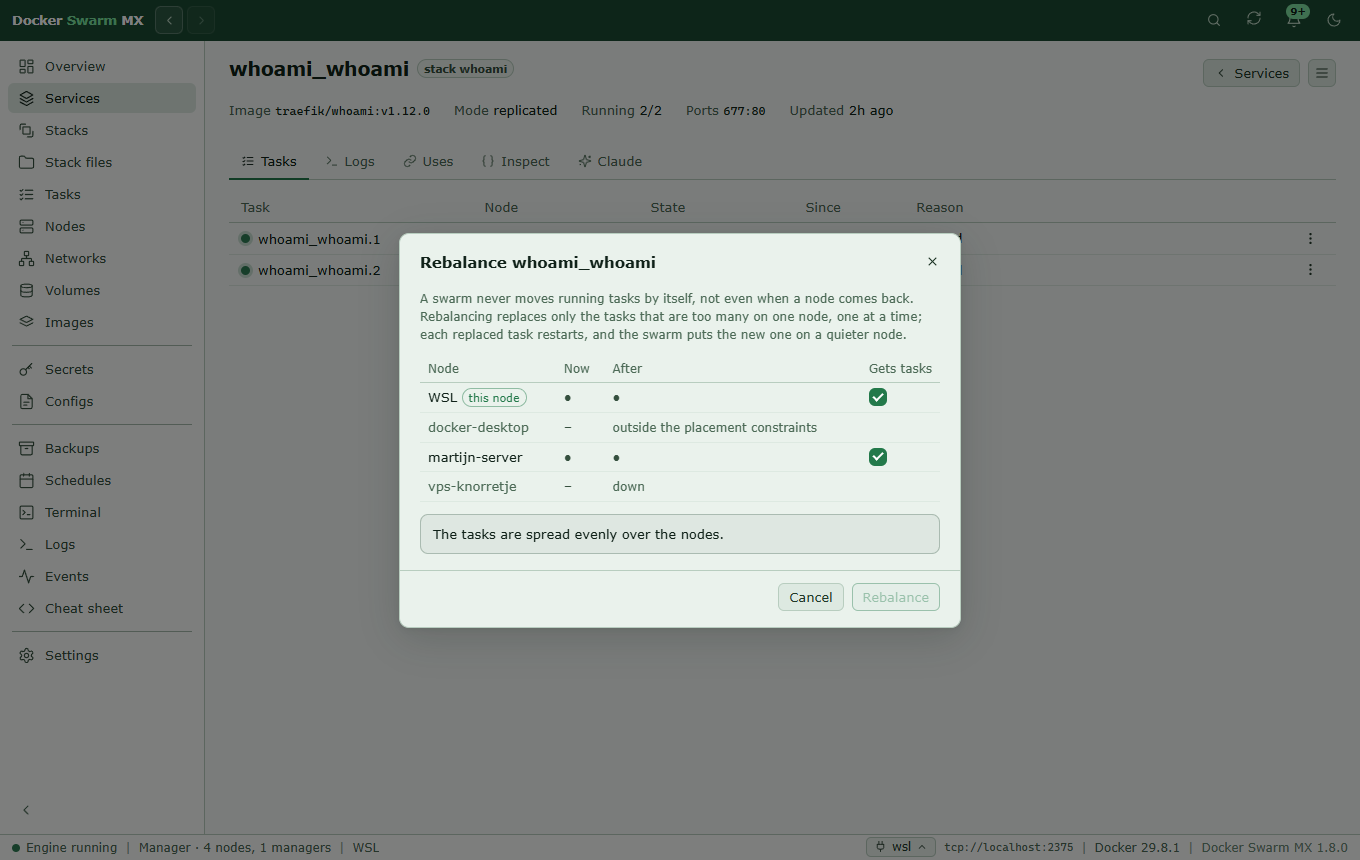Open Overview in the sidebar
Viewport: 1360px width, 860px height.
[102, 66]
